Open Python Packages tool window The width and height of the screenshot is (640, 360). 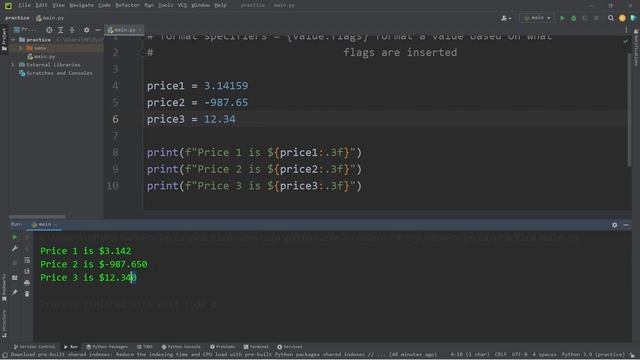107,347
